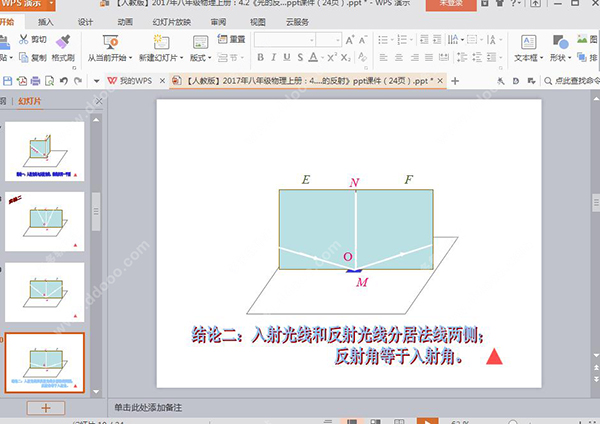Screen dimensions: 600x424
Task: Open the Slide Show (幻灯片放映) tab
Action: coord(172,22)
